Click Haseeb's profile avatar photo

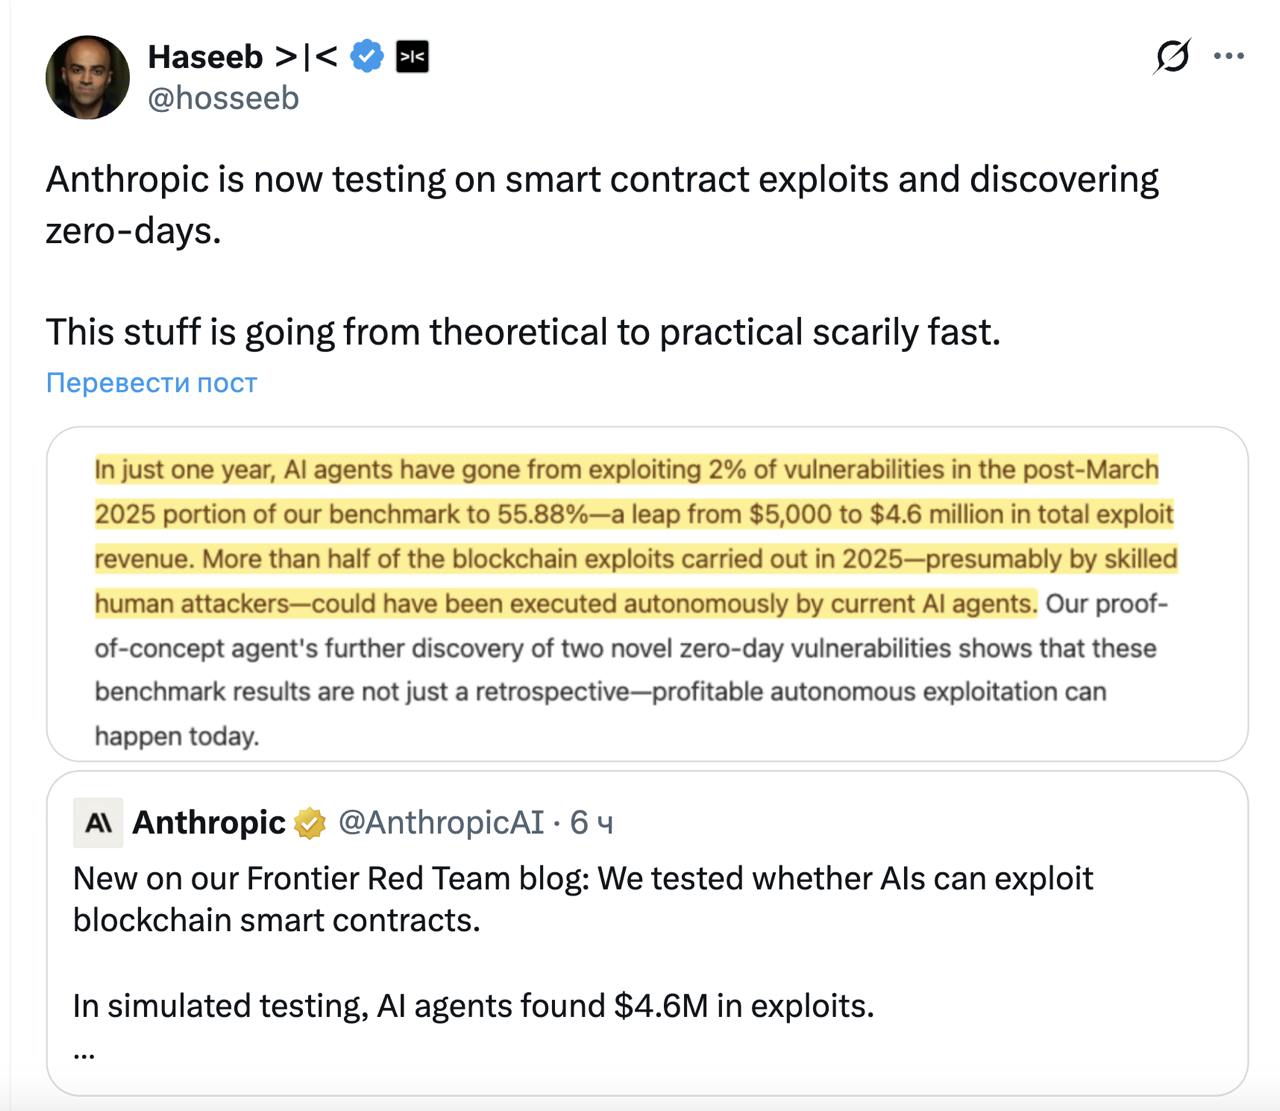(x=88, y=77)
